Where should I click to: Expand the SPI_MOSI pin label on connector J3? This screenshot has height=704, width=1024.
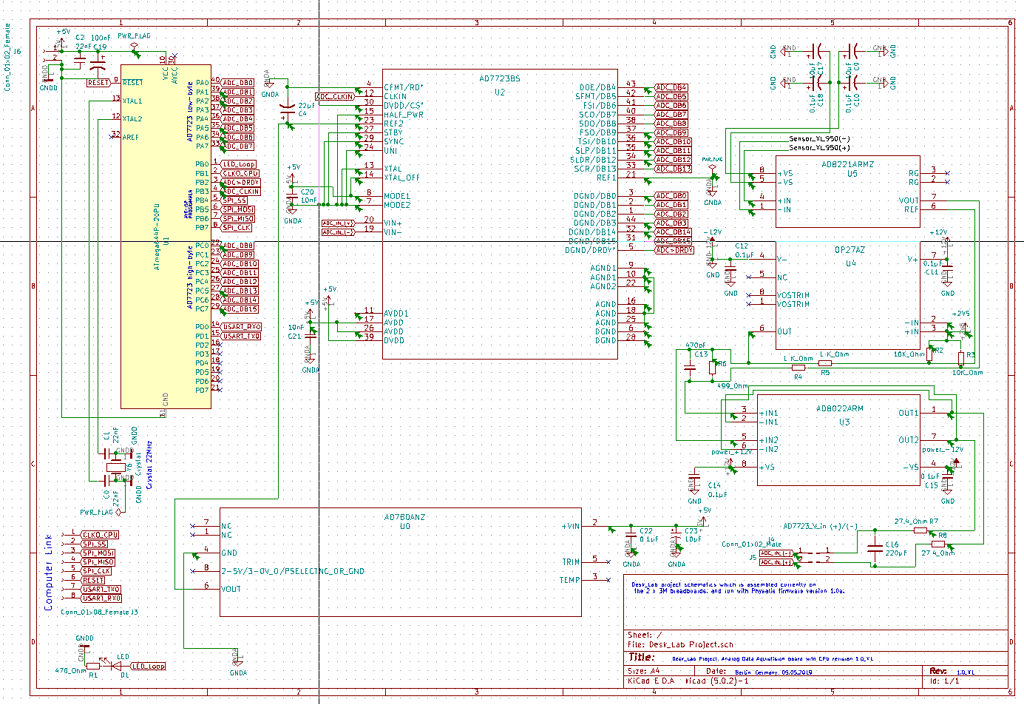(97, 552)
